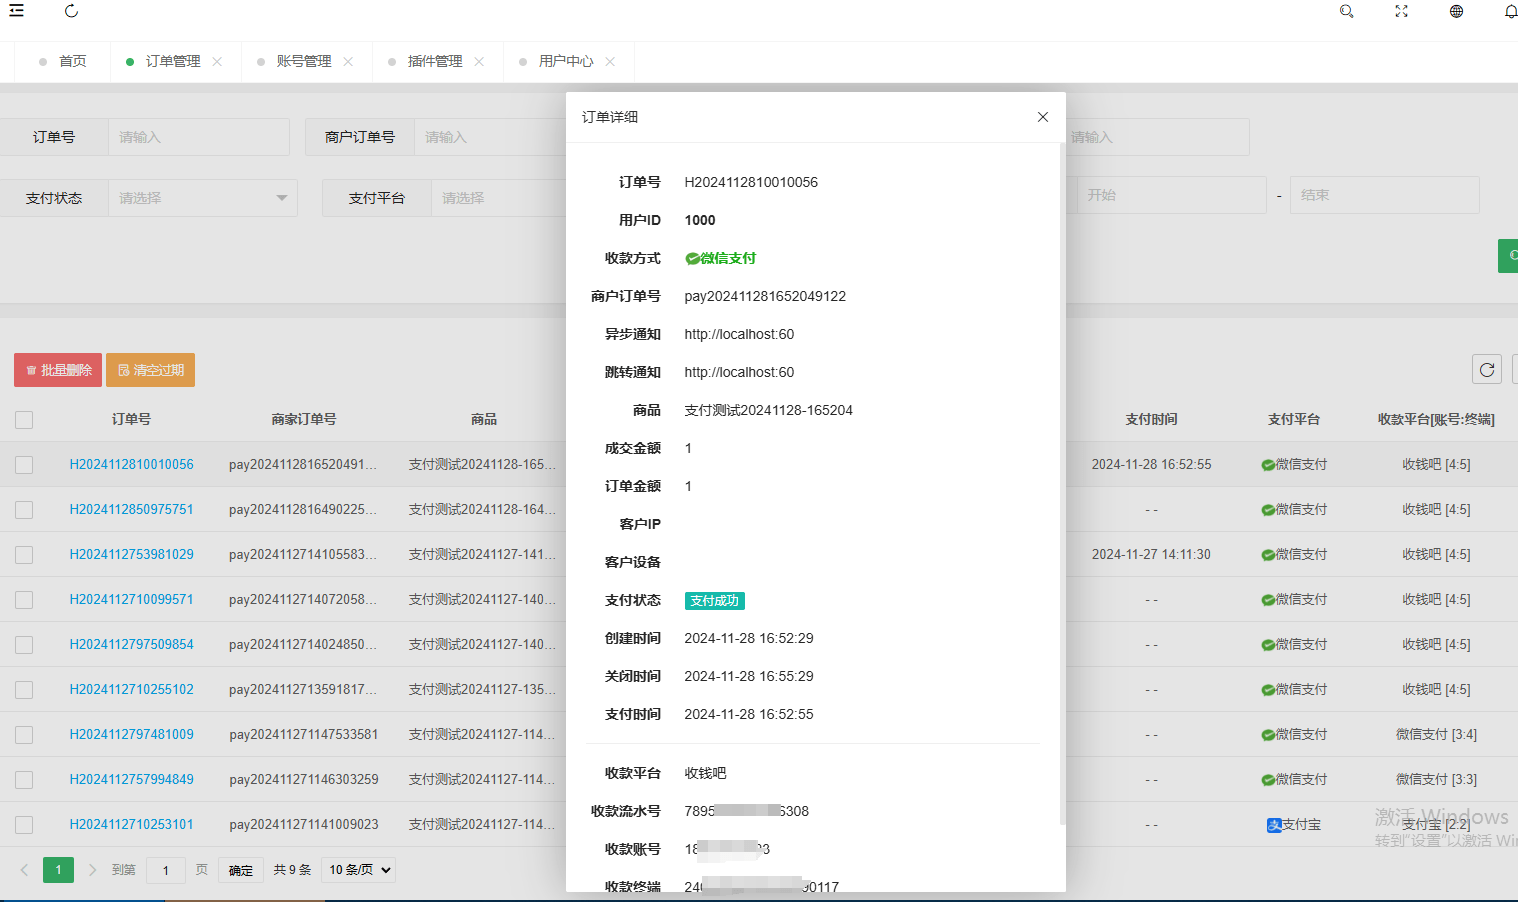Click the refresh icon above the order table

1486,369
